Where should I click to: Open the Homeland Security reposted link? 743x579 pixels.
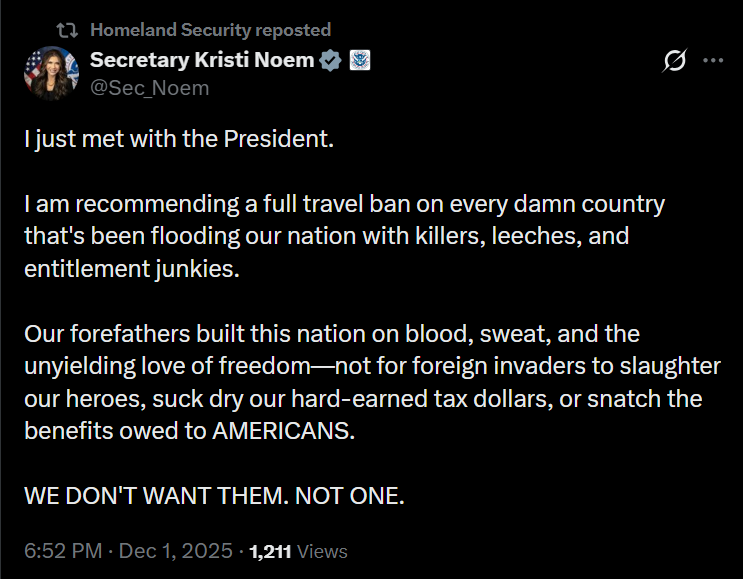coord(210,30)
